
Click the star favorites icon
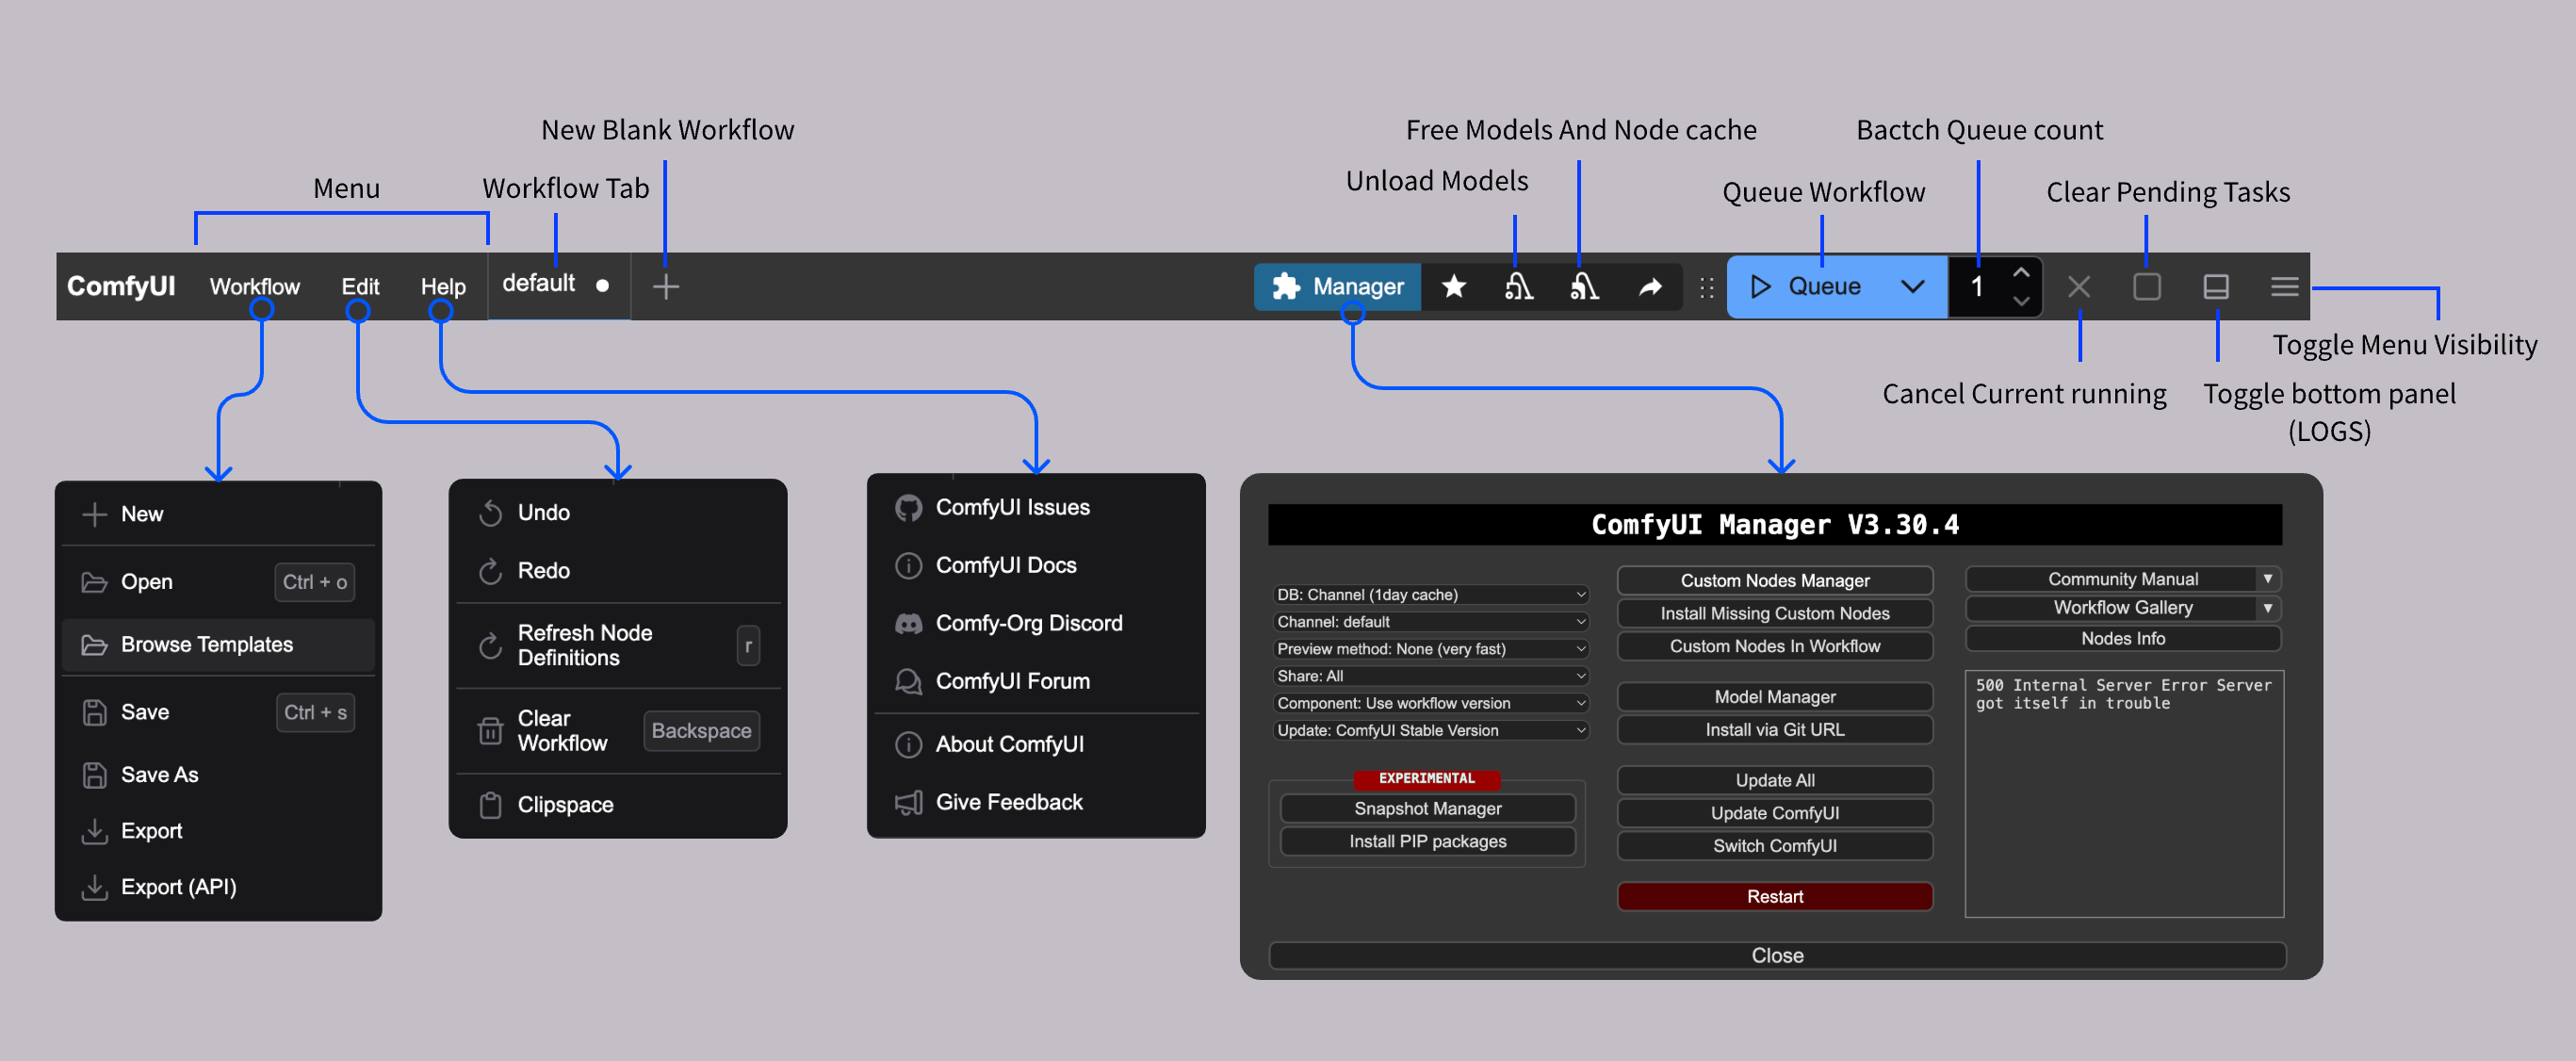tap(1453, 287)
